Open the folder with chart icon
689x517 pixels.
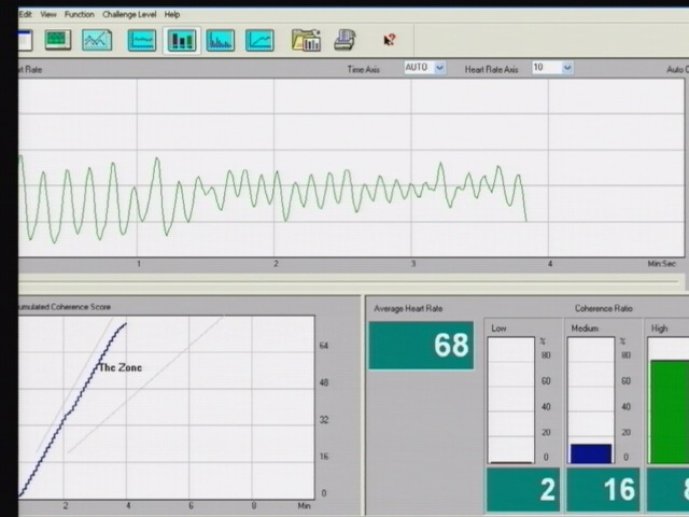(306, 40)
